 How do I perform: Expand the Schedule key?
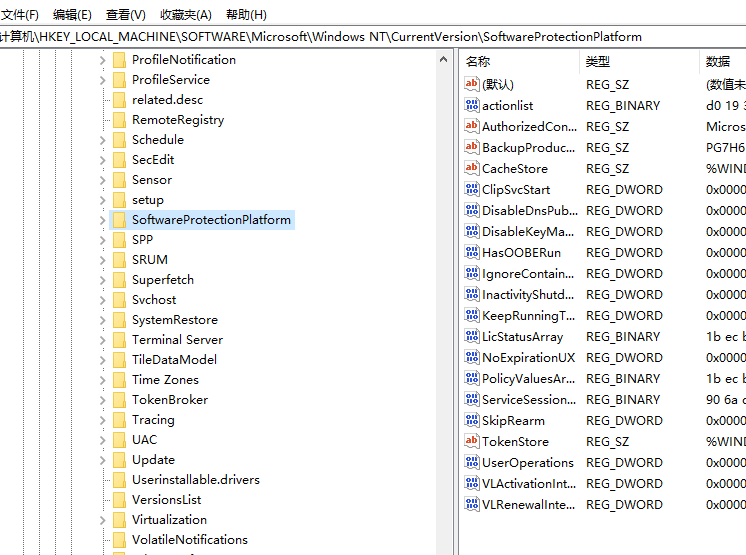tap(102, 140)
